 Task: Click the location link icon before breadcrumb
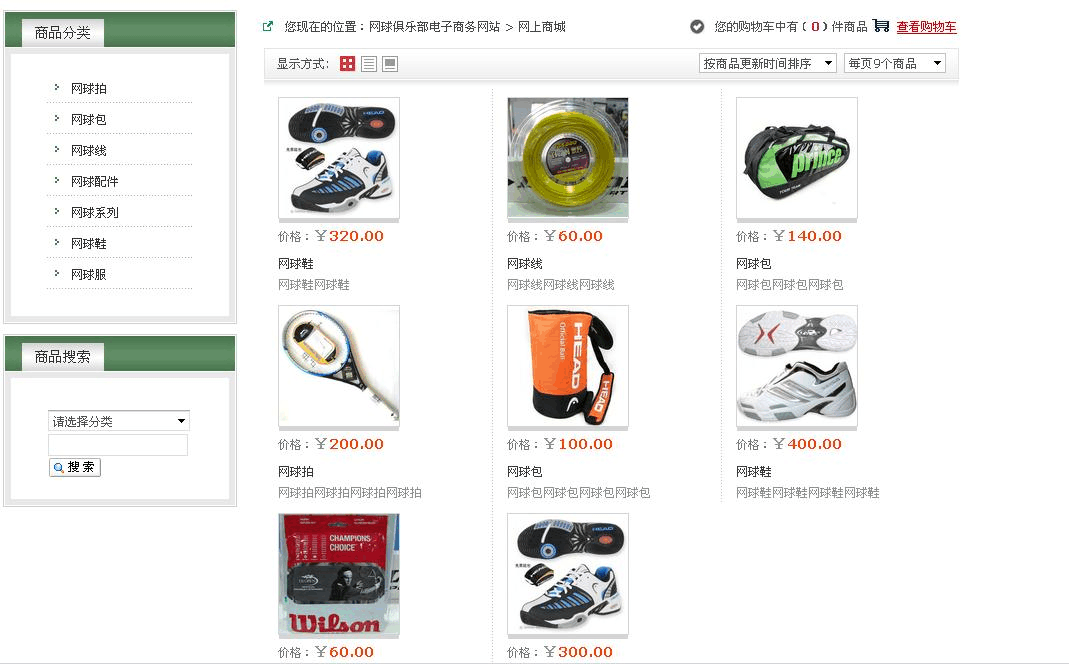[x=268, y=27]
